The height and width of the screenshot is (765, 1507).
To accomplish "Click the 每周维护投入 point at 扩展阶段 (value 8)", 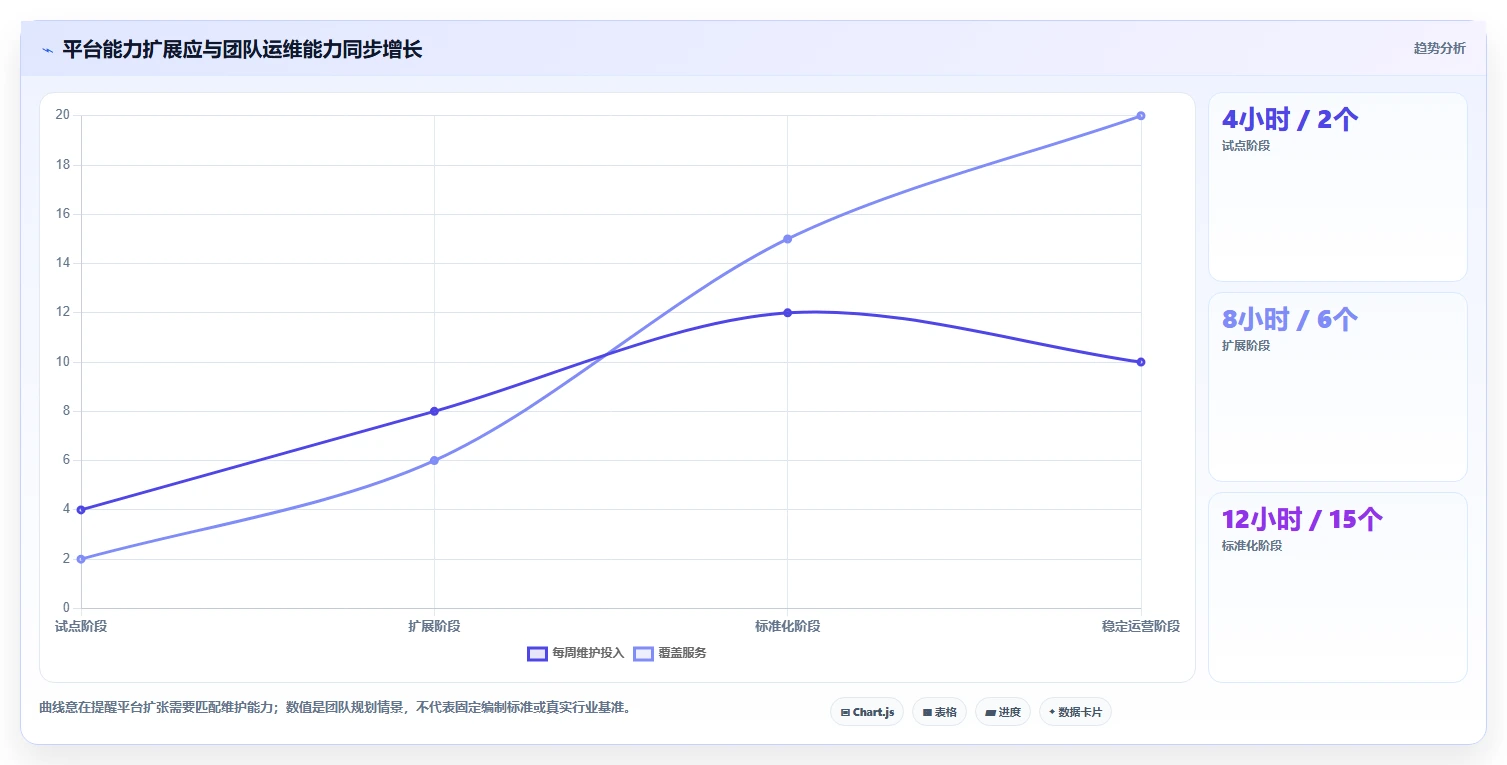I will 434,411.
